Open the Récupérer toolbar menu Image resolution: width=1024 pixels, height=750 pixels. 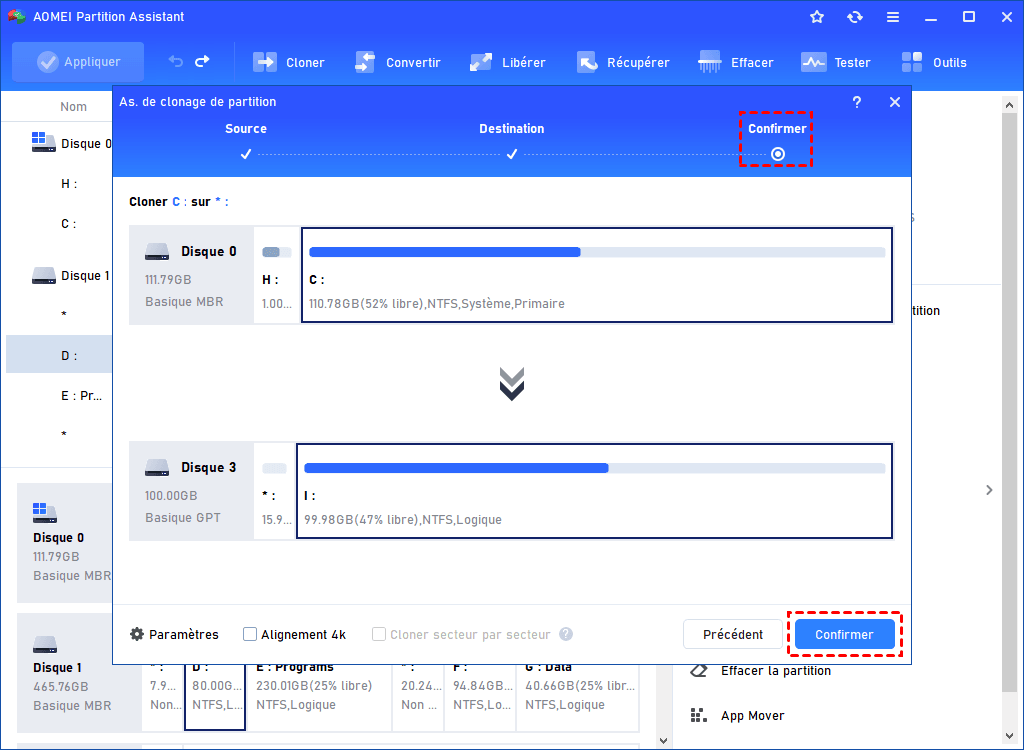point(623,63)
